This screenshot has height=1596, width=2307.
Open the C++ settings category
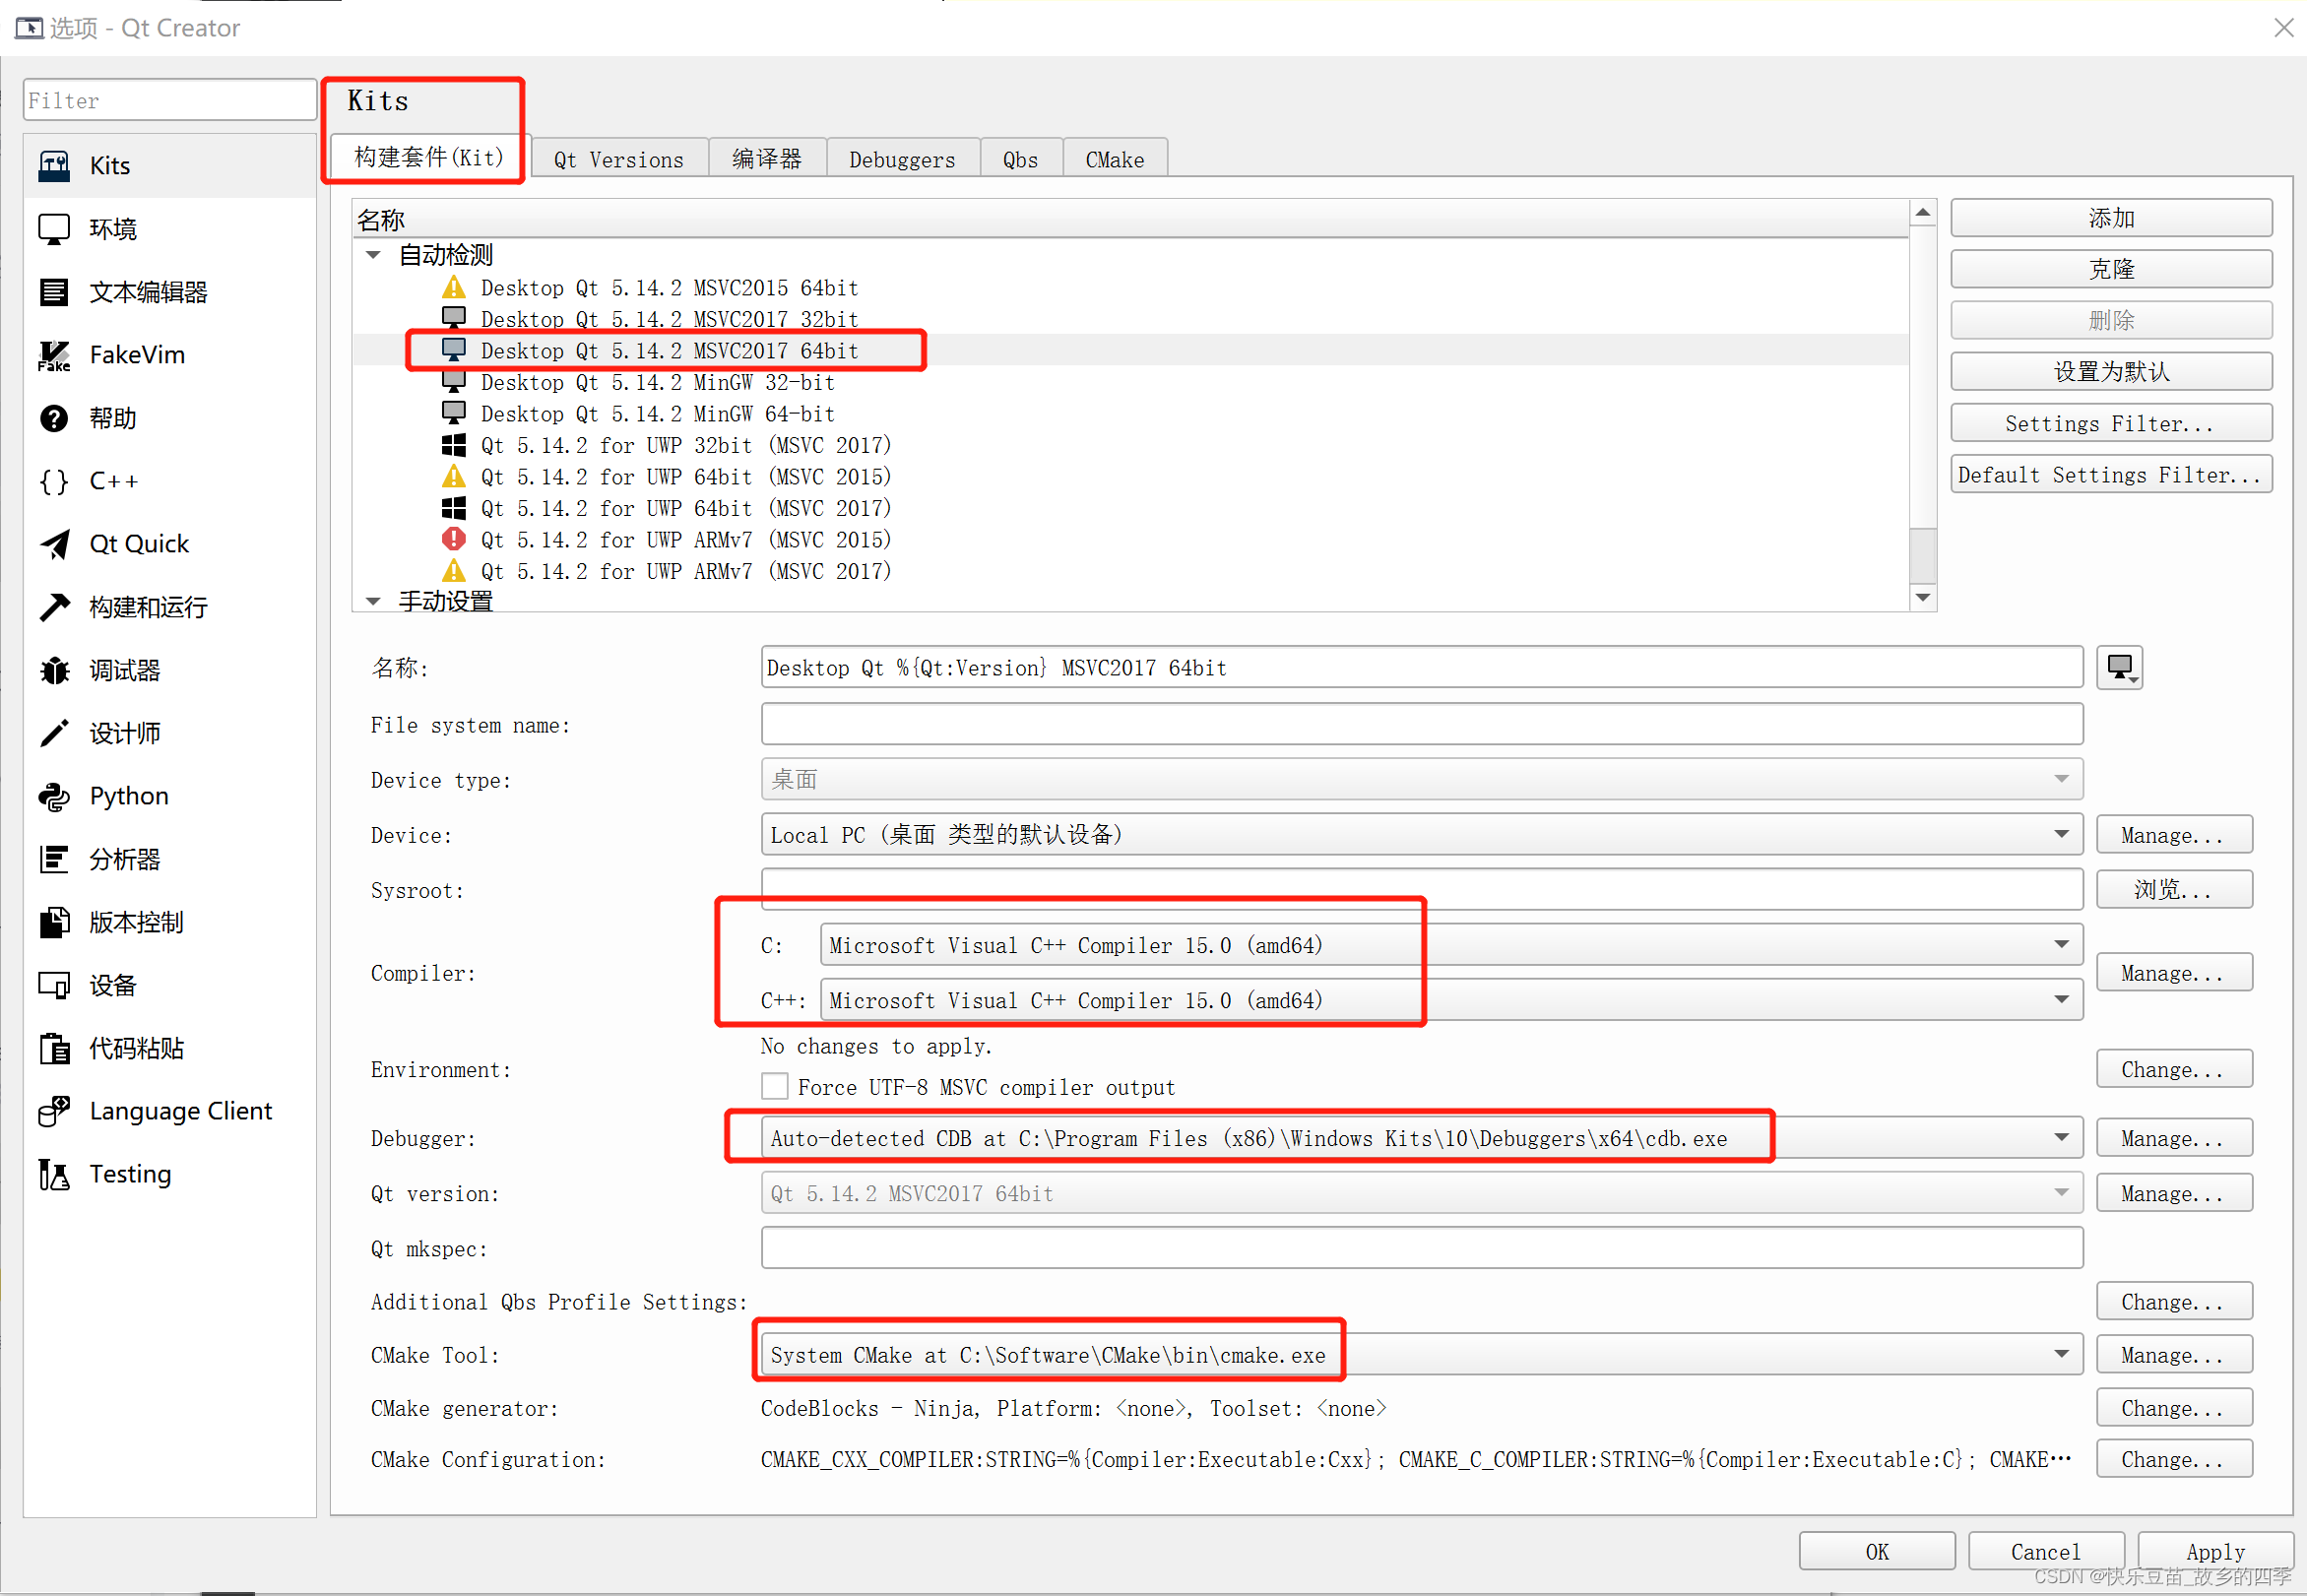tap(170, 481)
